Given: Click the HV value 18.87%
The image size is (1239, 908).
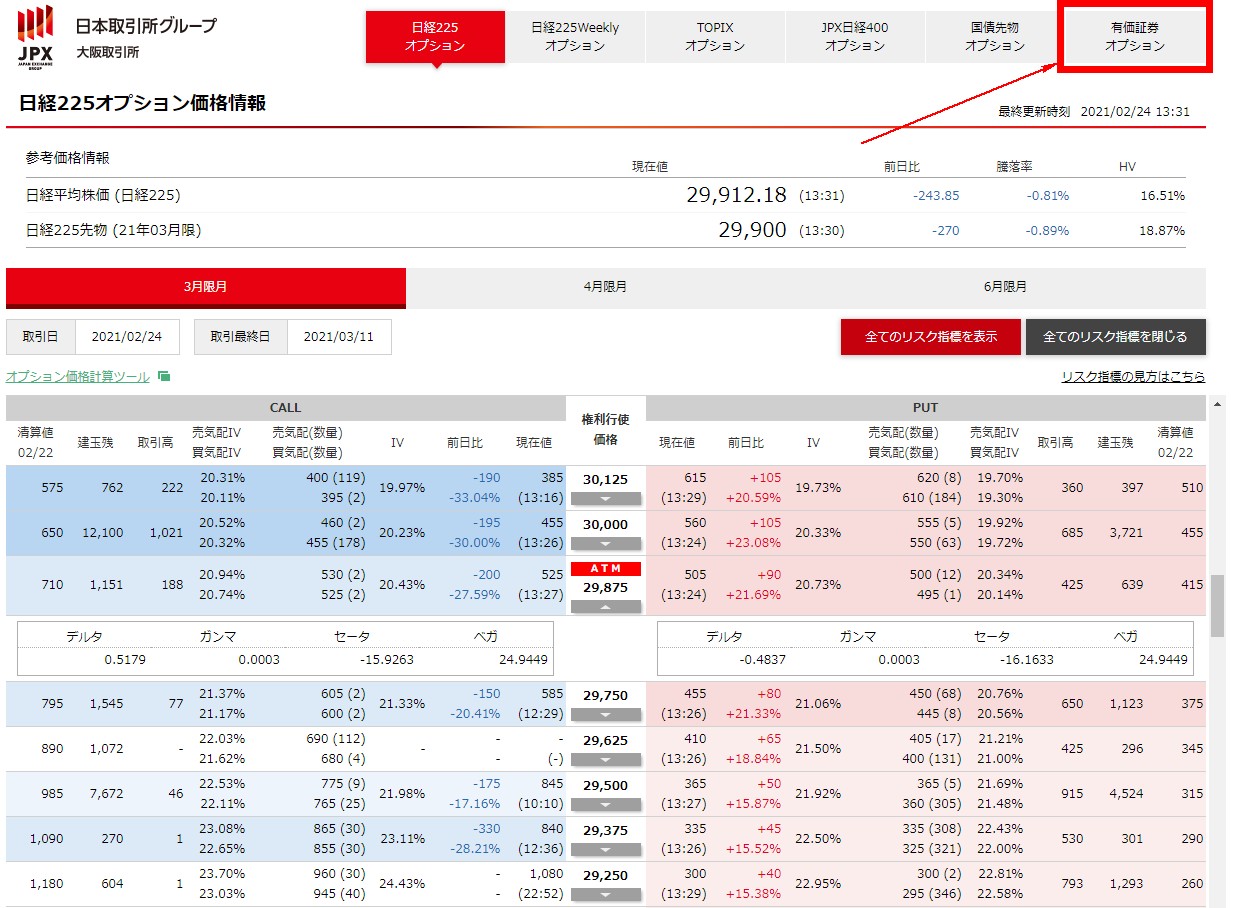Looking at the screenshot, I should pos(1163,231).
